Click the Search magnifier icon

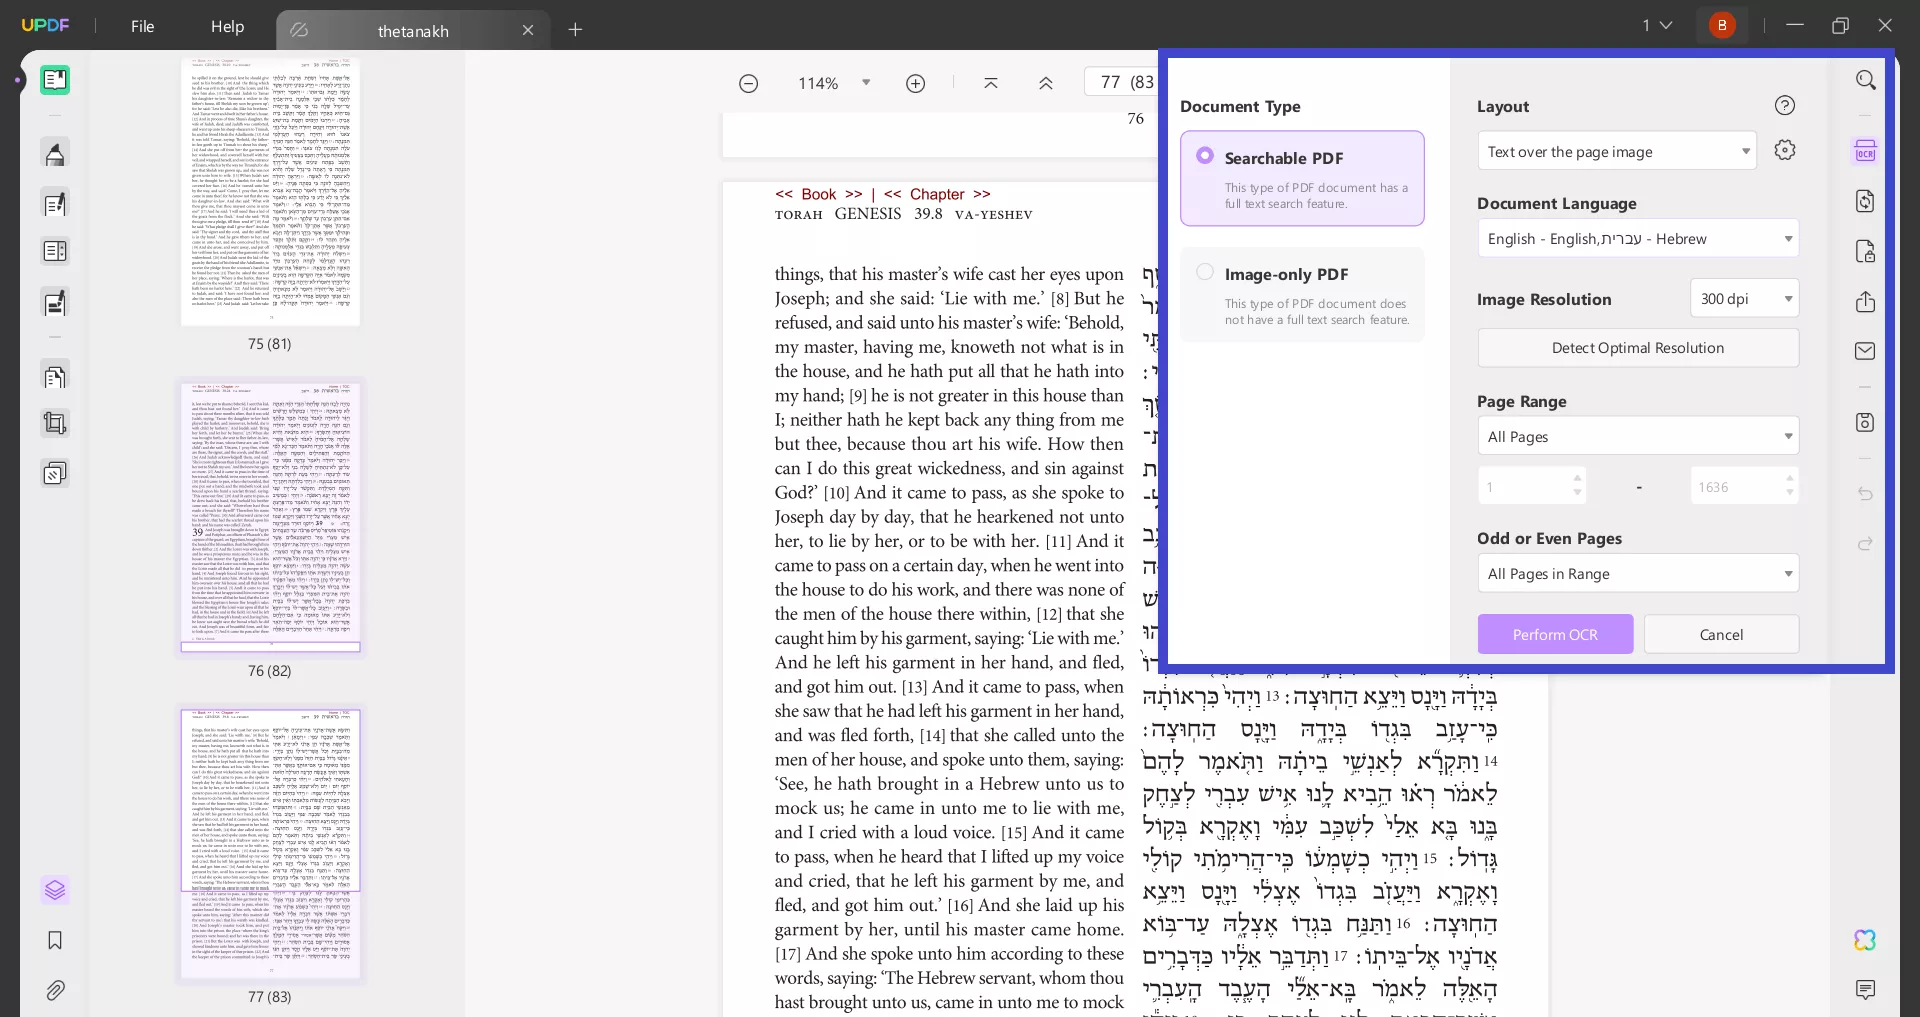click(1866, 80)
